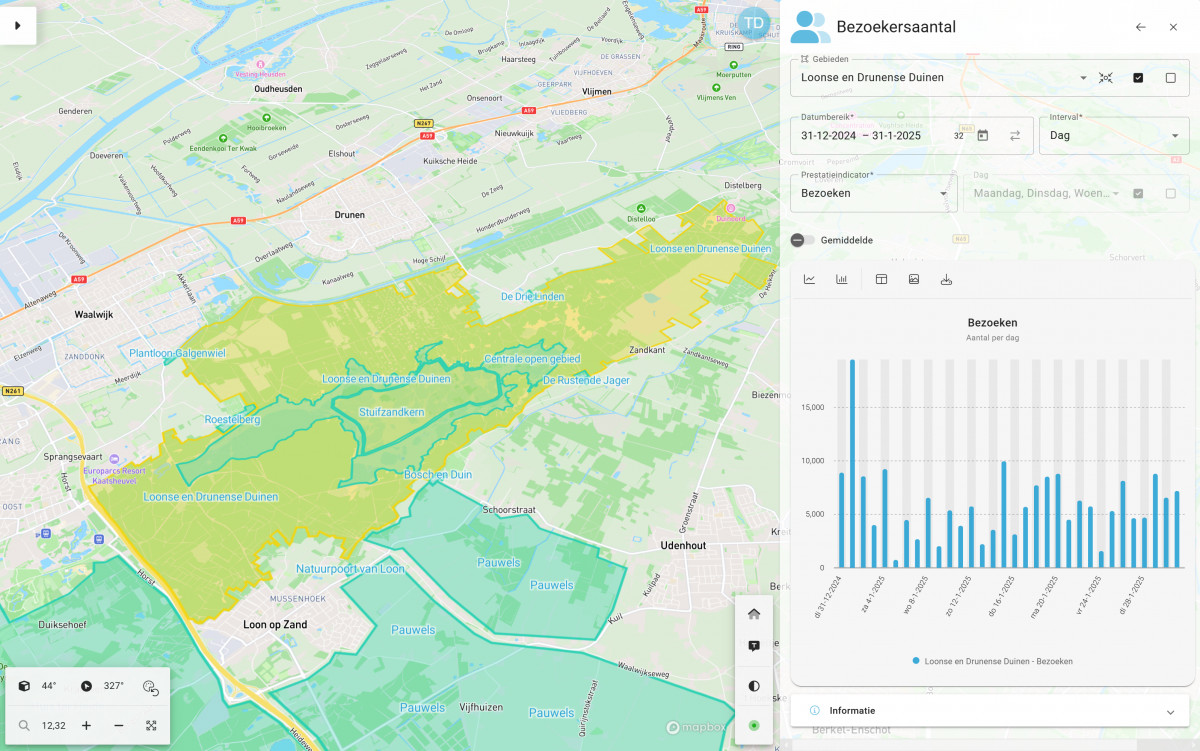Toggle the Gemiddelde switch
Image resolution: width=1200 pixels, height=751 pixels.
(x=802, y=240)
